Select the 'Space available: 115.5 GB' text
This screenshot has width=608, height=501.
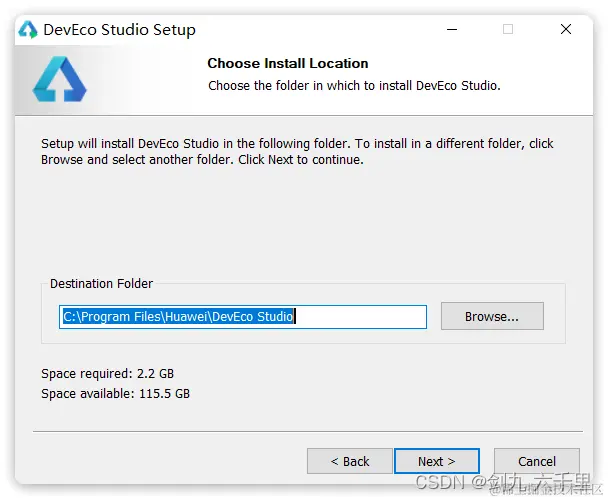click(116, 394)
